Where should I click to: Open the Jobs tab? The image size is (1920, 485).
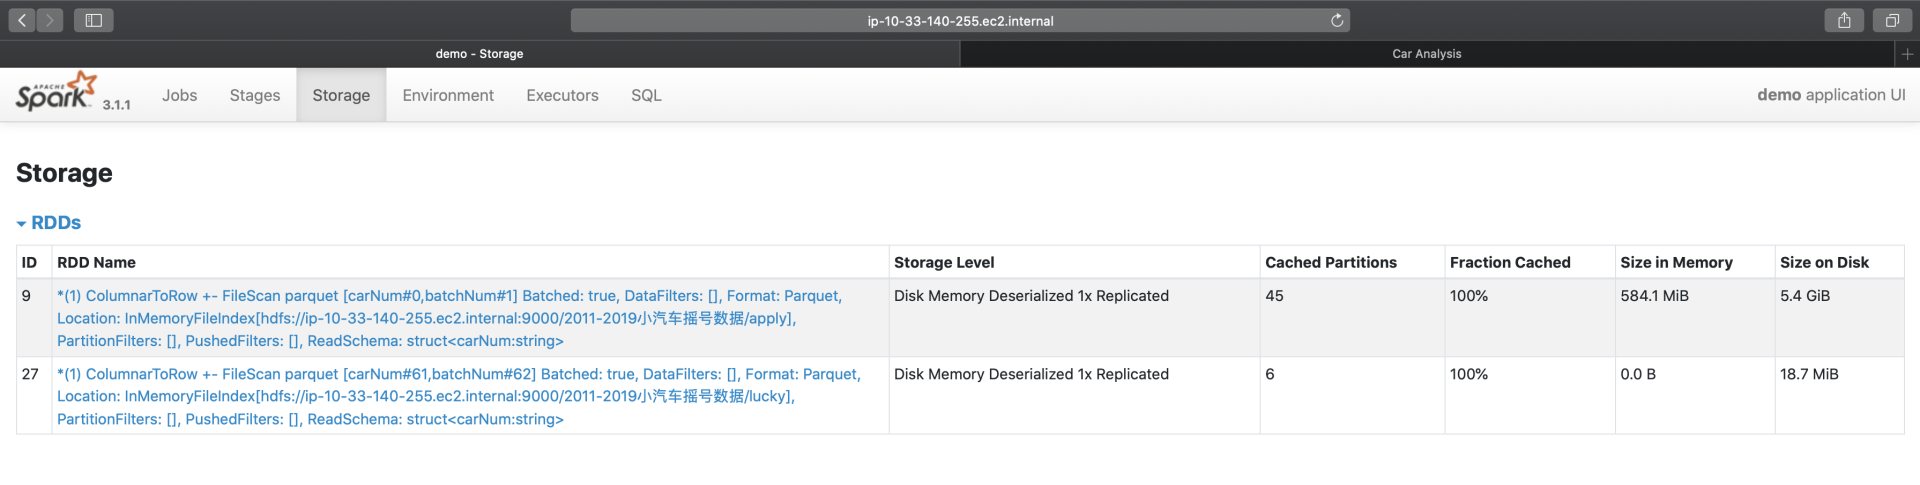point(179,95)
